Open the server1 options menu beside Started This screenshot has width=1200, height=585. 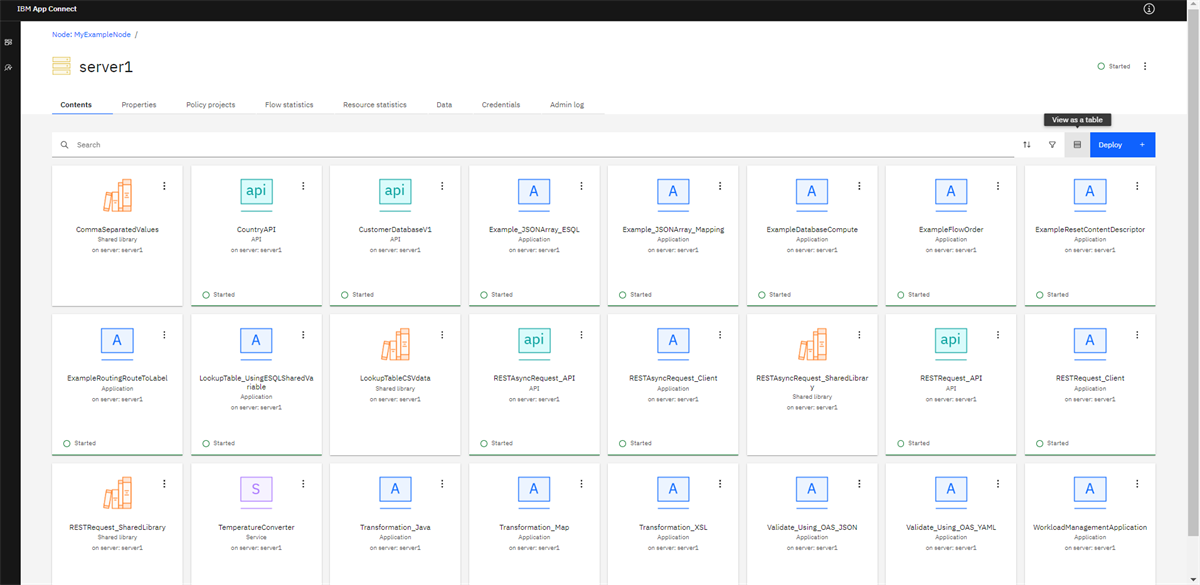click(x=1145, y=65)
